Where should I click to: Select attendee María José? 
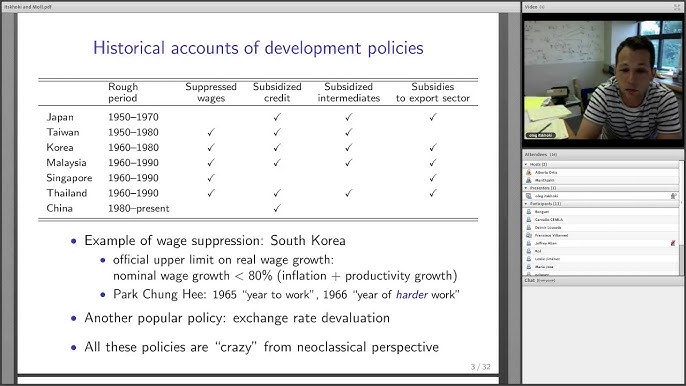click(x=602, y=267)
